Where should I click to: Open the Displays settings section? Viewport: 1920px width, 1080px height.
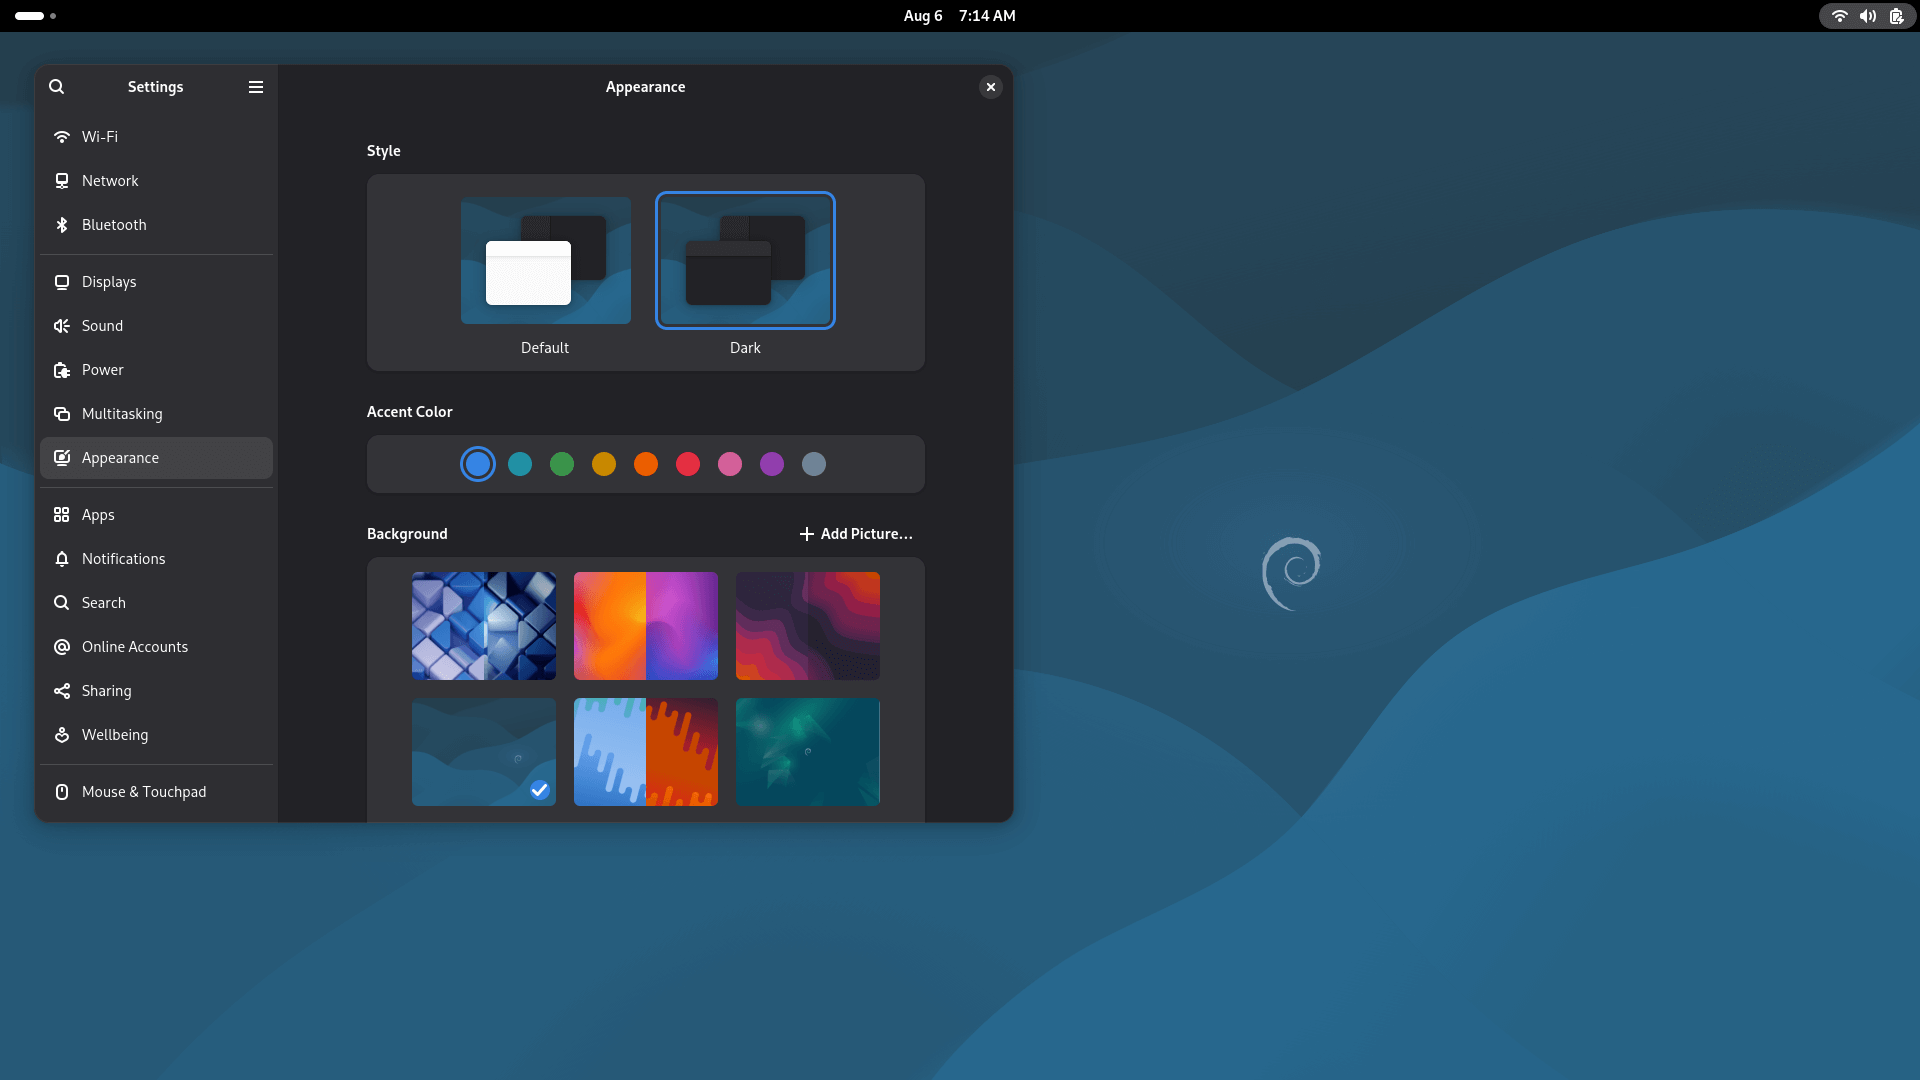click(x=108, y=282)
